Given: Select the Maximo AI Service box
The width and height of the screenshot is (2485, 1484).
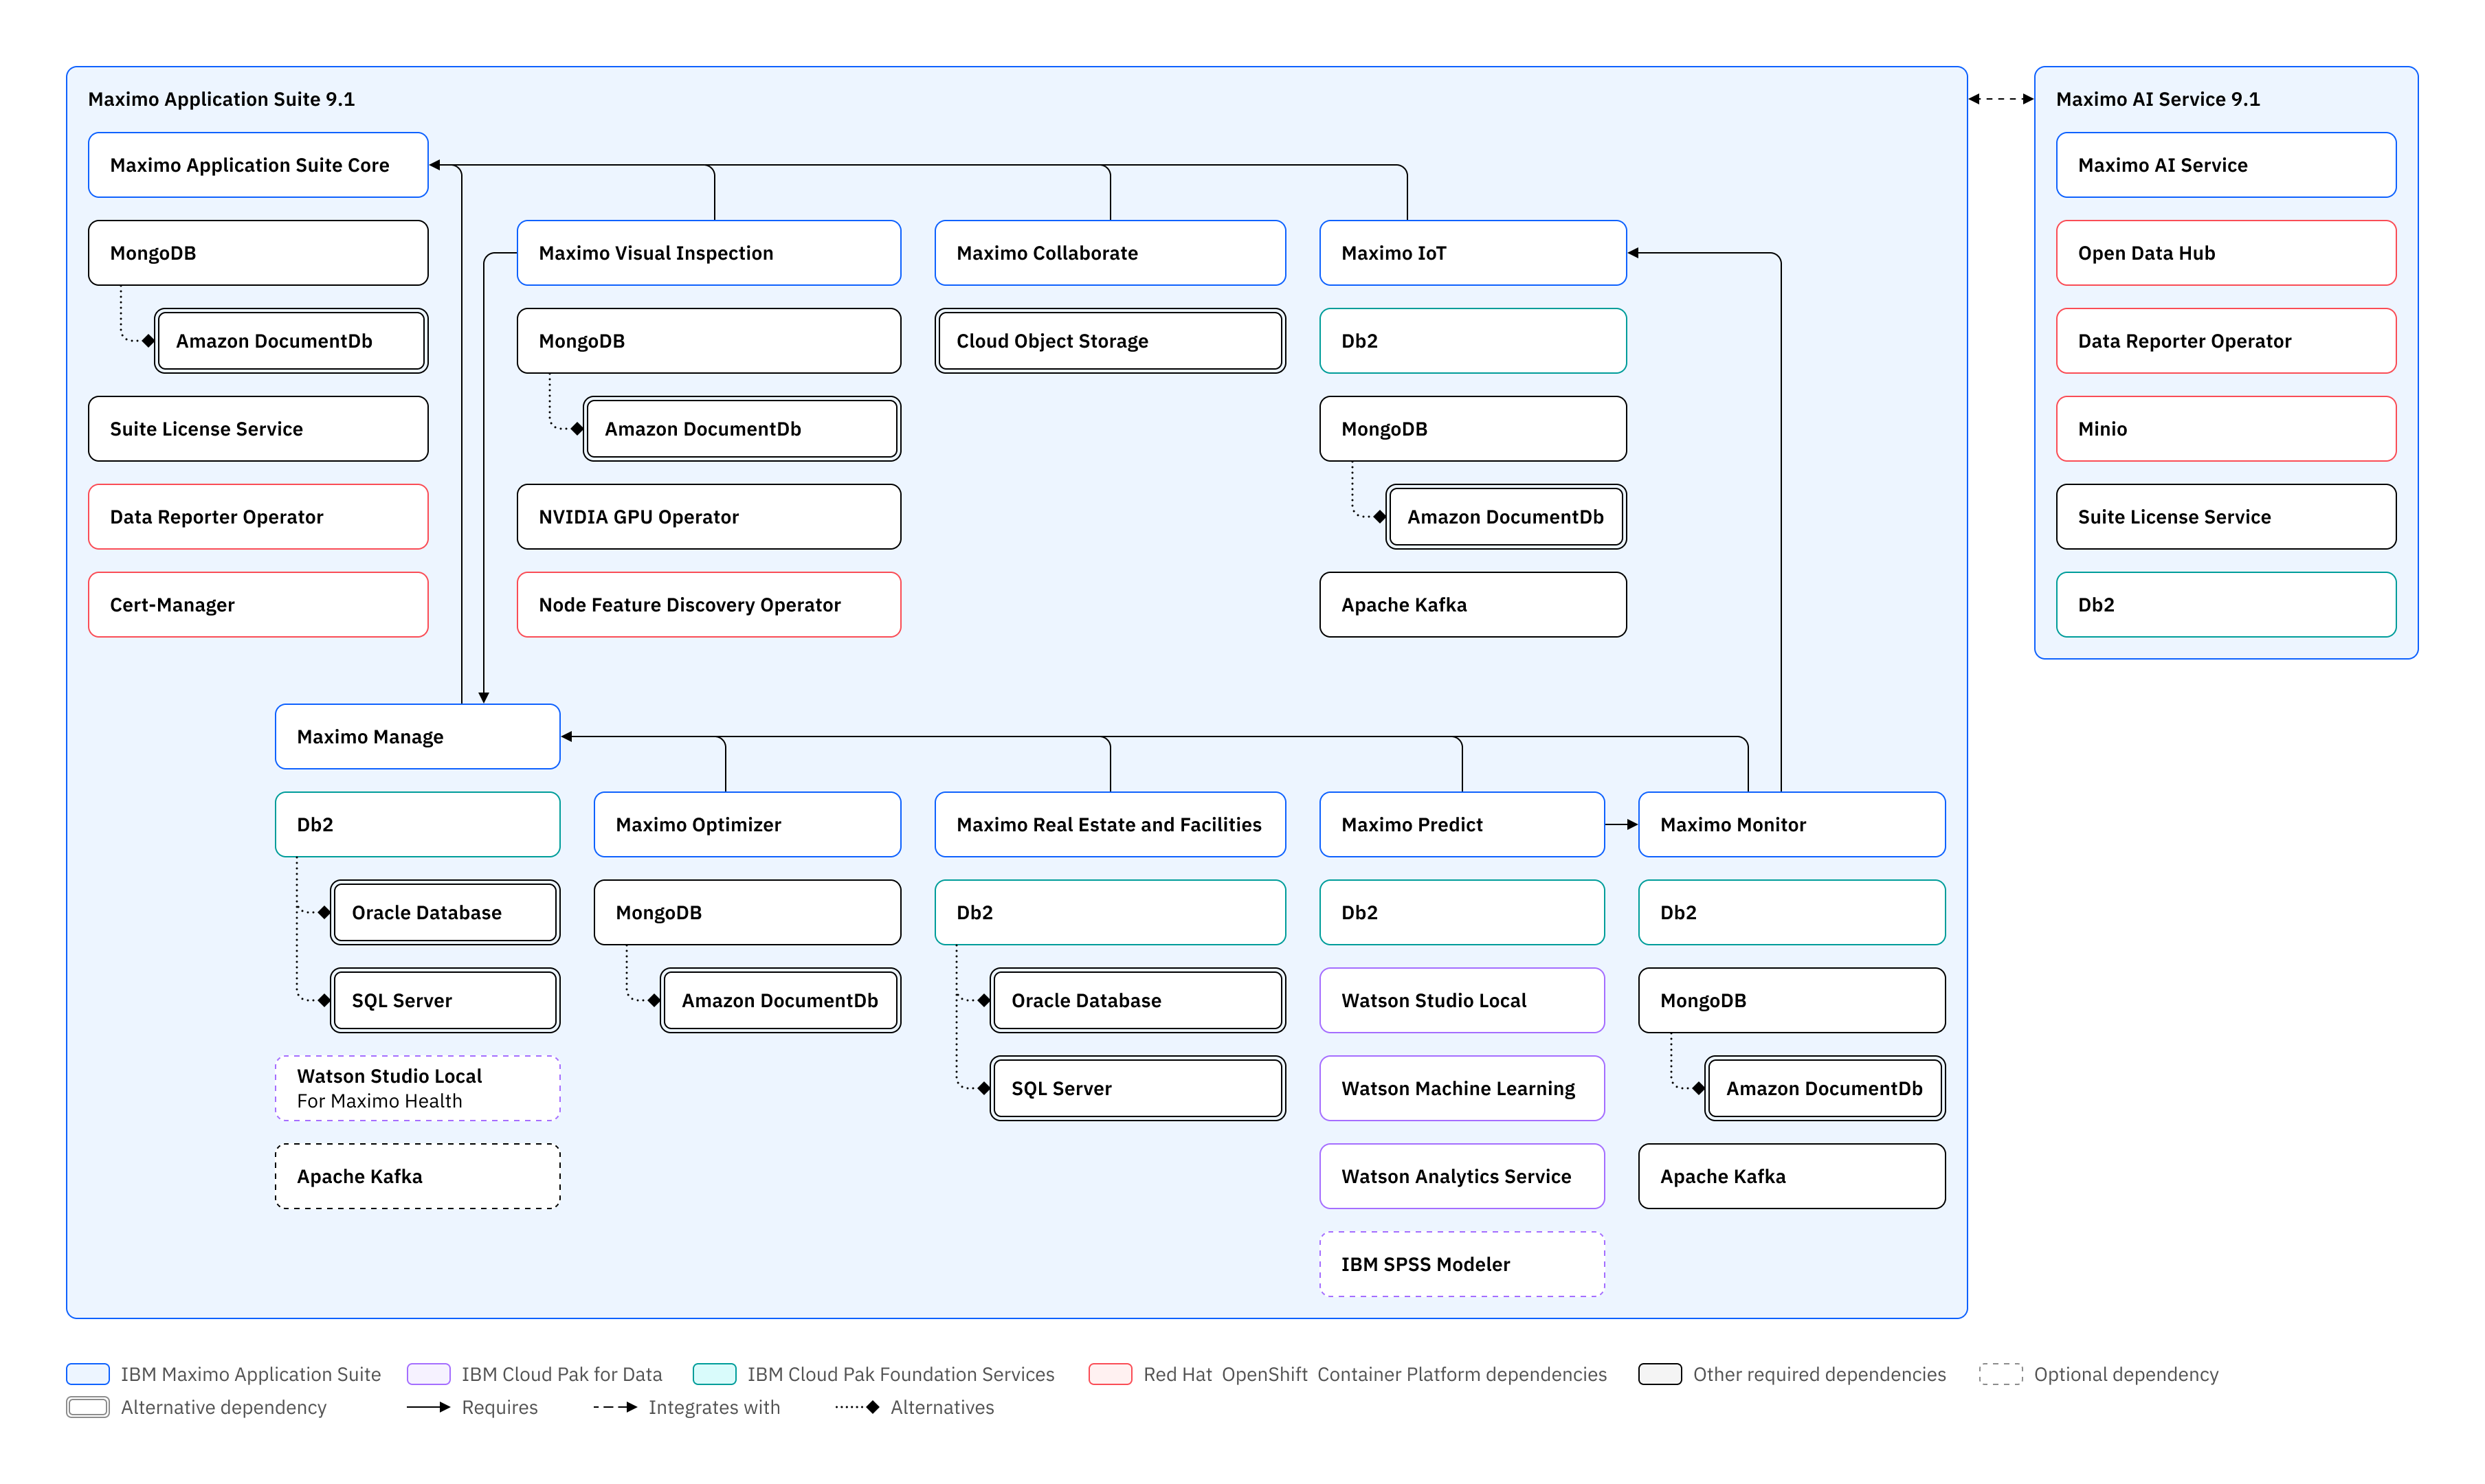Looking at the screenshot, I should pos(2225,165).
